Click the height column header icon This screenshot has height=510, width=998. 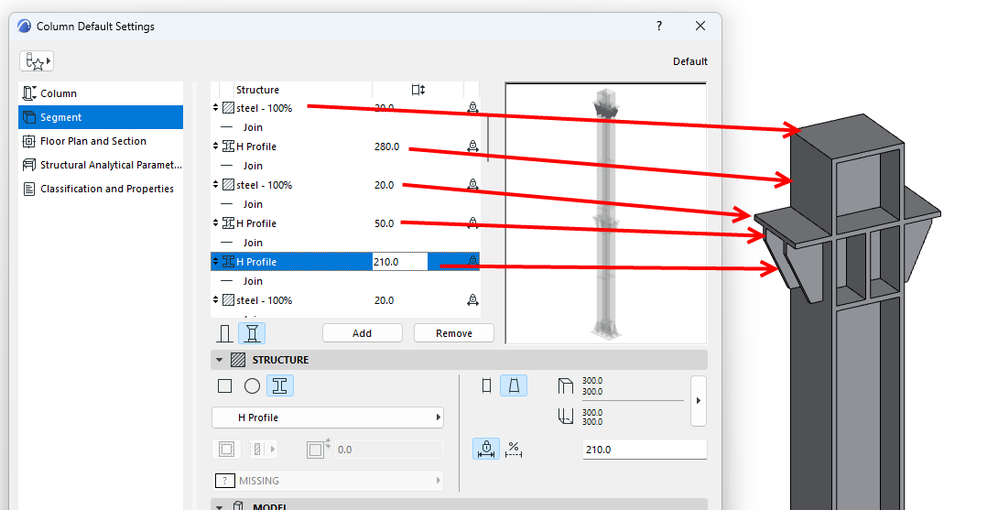point(418,90)
